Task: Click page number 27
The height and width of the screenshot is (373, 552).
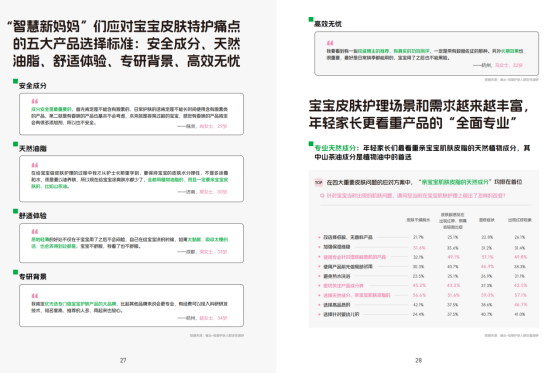Action: coord(123,360)
